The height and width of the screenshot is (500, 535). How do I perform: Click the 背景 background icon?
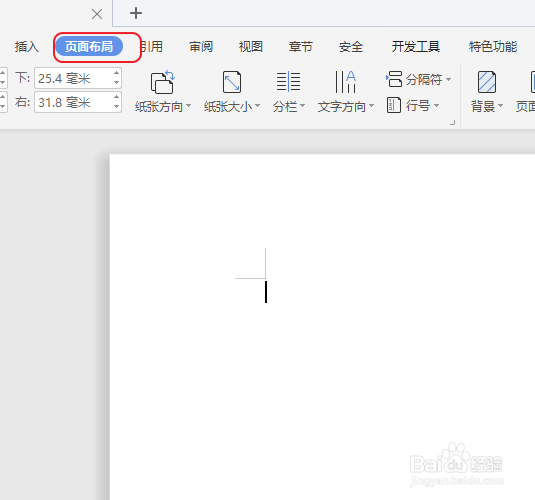click(x=487, y=82)
